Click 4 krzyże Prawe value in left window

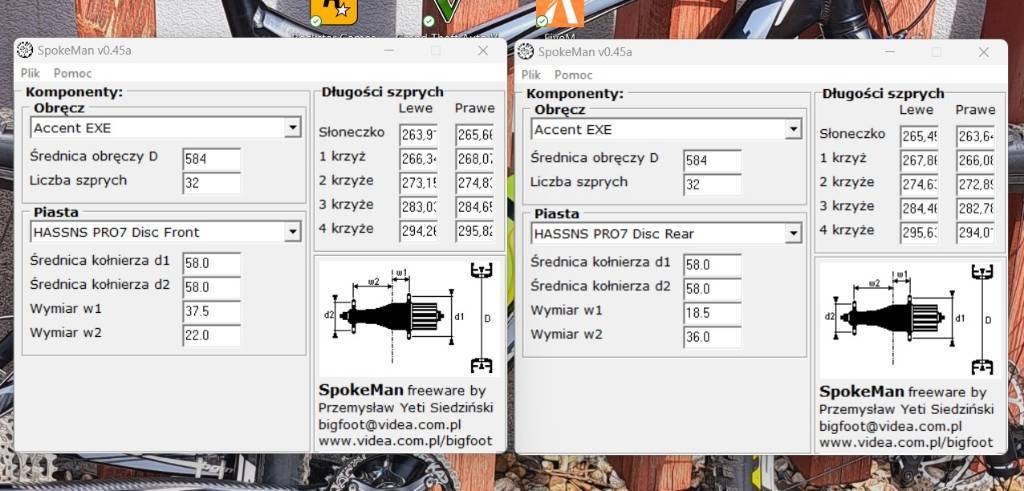[475, 230]
